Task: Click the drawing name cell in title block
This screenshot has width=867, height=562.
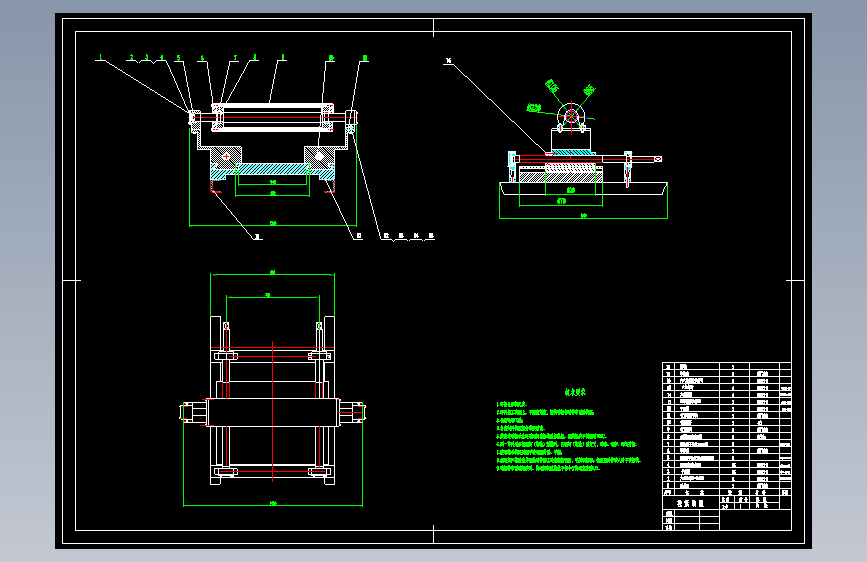Action: coord(691,503)
